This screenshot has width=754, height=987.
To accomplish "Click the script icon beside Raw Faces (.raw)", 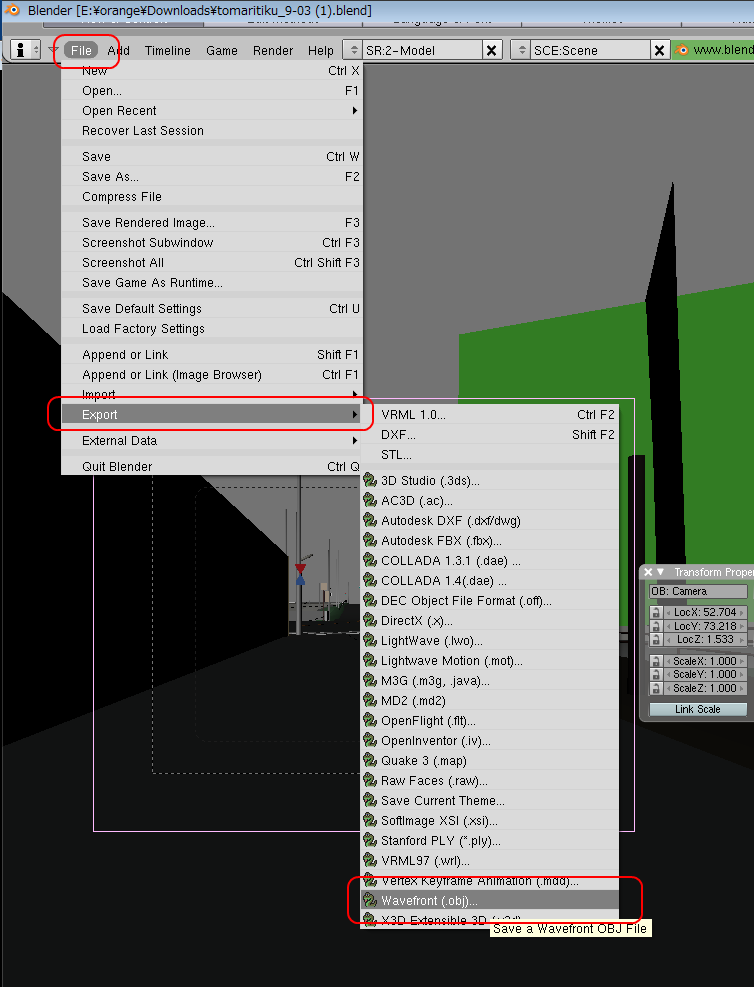I will [370, 781].
